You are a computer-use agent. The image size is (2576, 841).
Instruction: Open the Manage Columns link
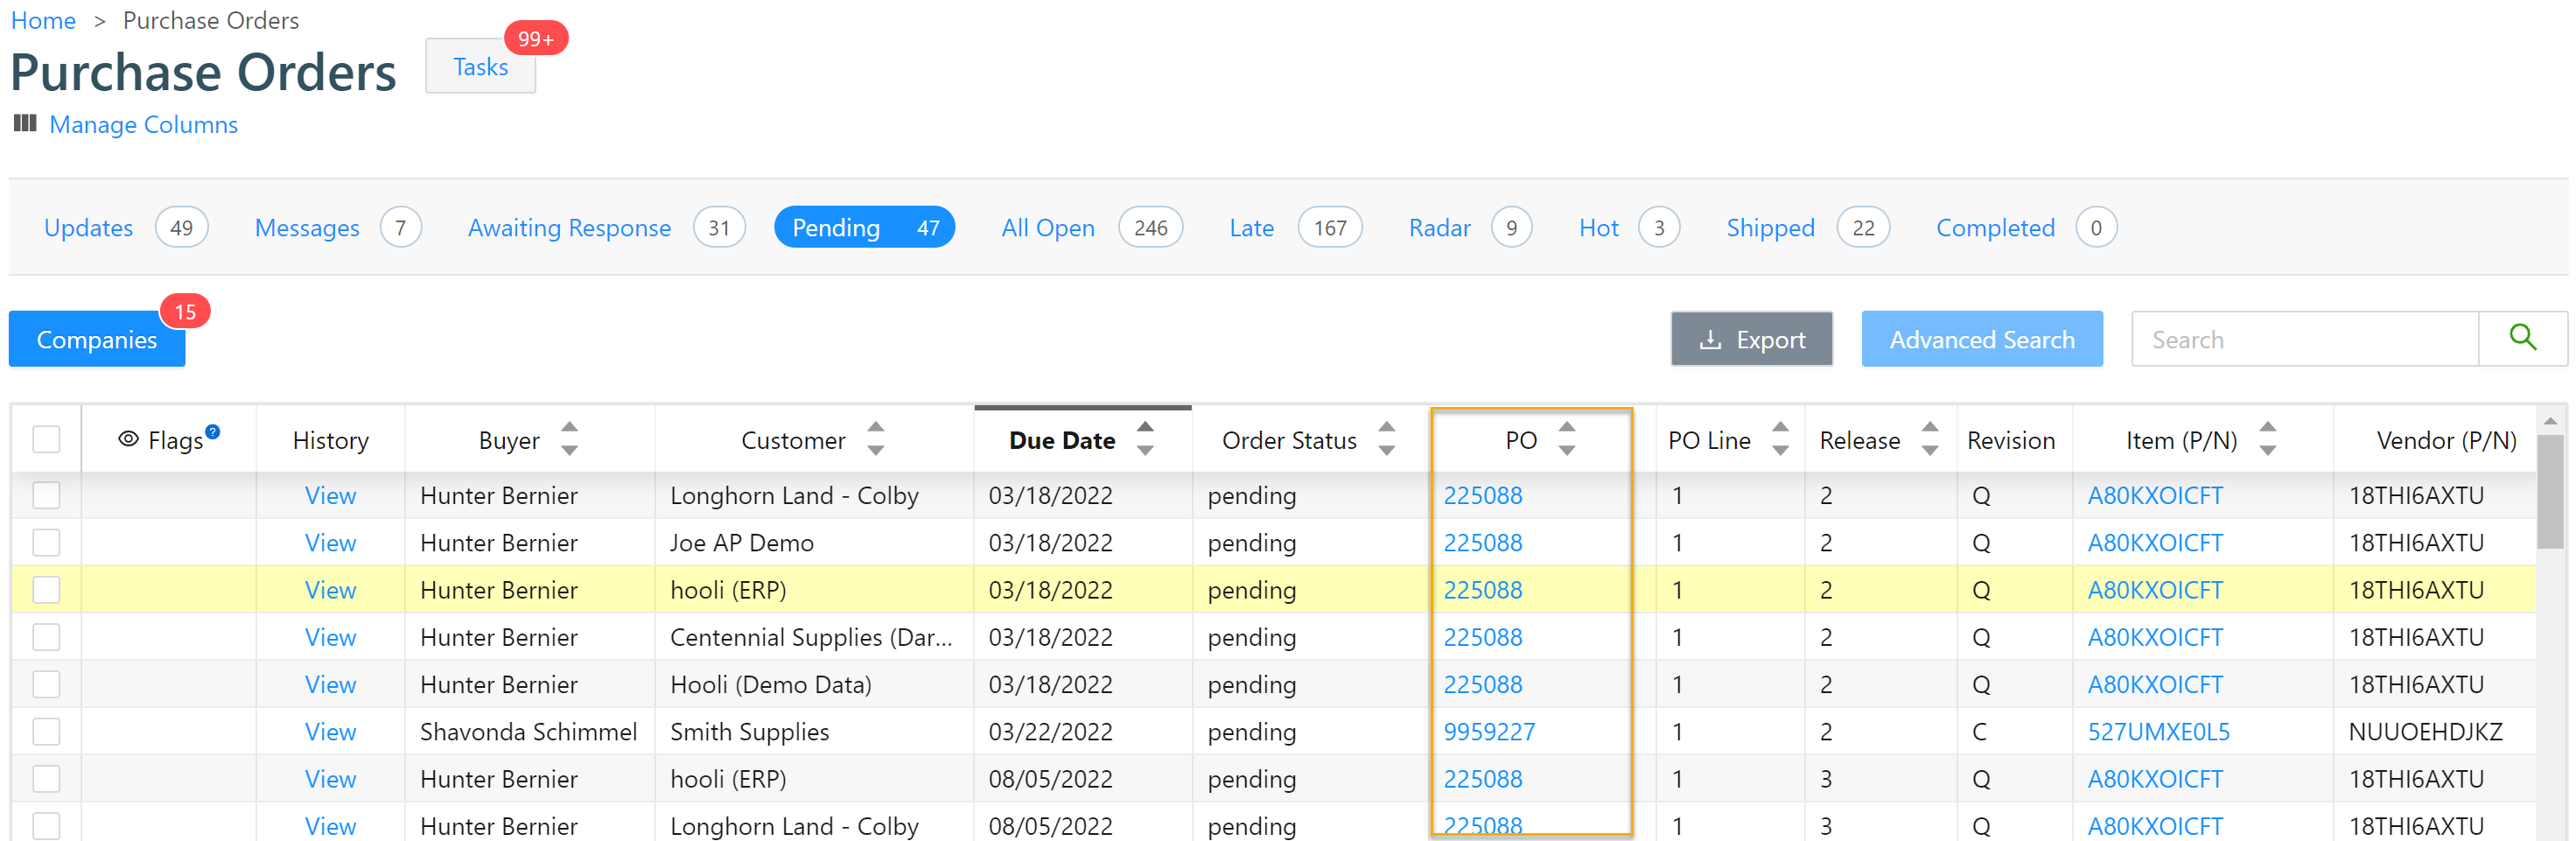(144, 124)
